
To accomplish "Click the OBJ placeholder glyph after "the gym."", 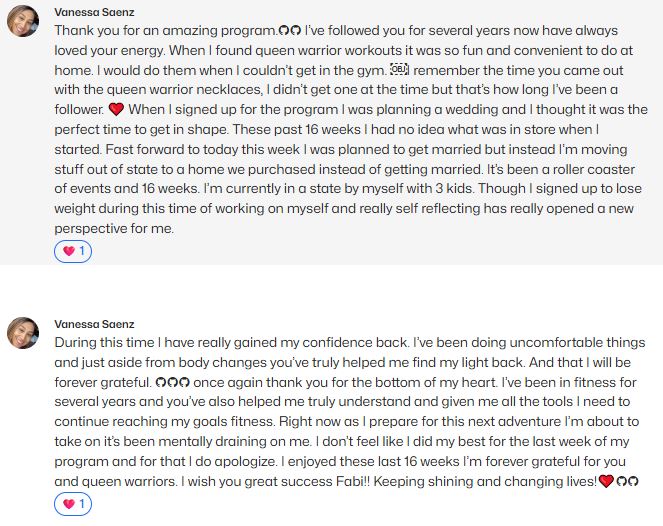I will (x=399, y=69).
